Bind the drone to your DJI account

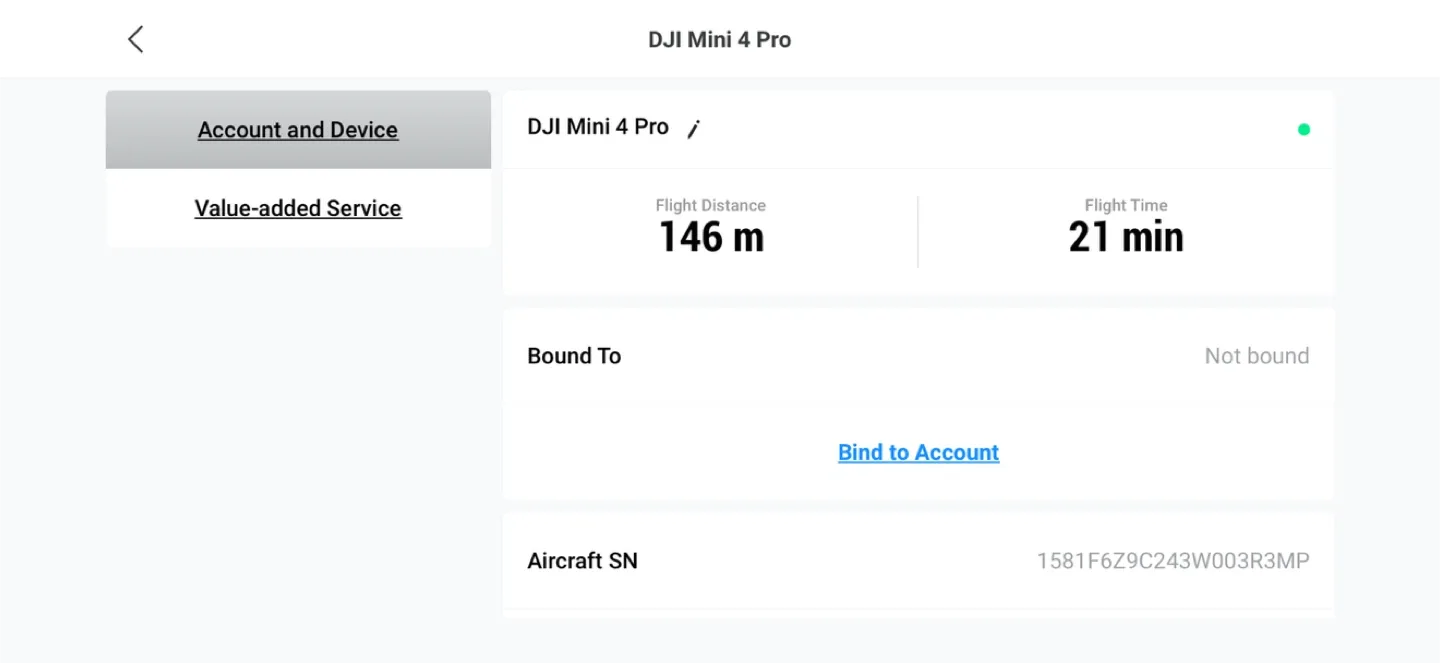coord(918,452)
